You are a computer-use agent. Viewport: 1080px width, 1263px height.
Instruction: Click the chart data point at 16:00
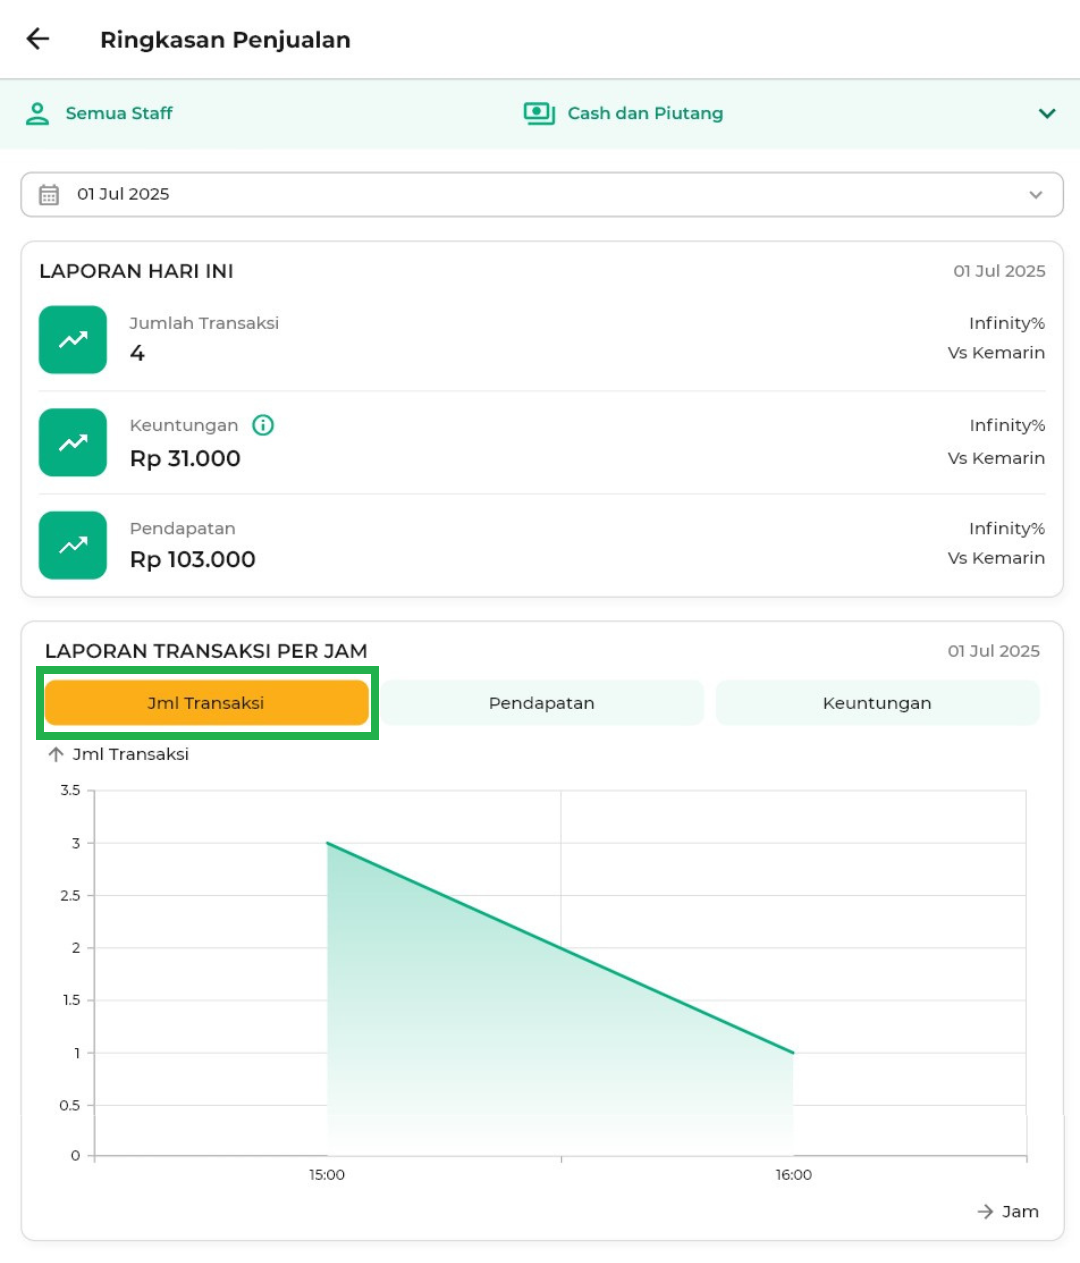tap(793, 1052)
